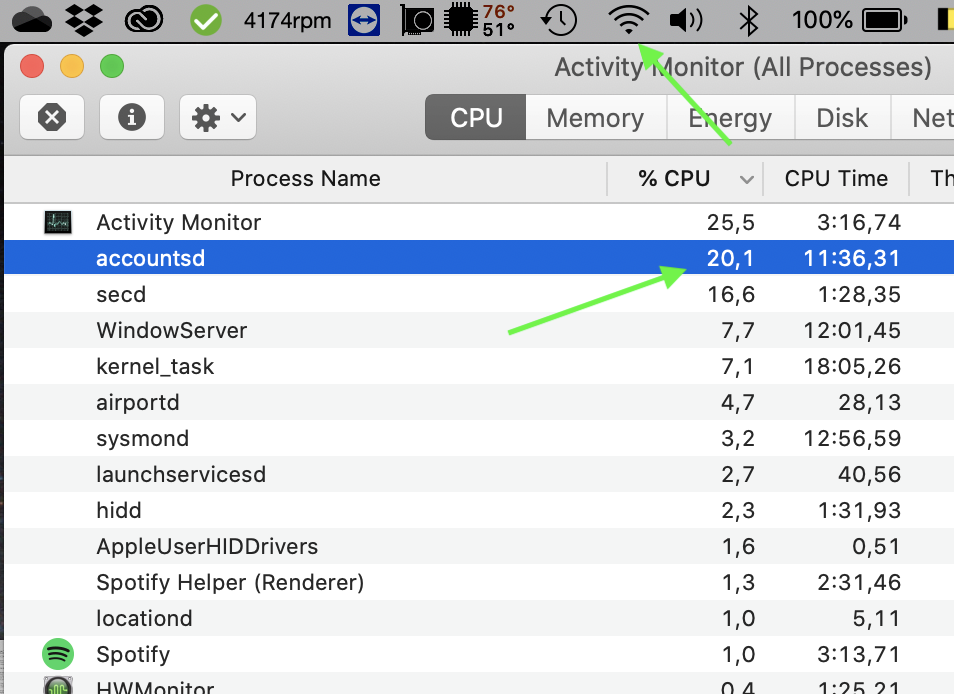Switch to the Memory tab
The height and width of the screenshot is (694, 954).
point(595,118)
